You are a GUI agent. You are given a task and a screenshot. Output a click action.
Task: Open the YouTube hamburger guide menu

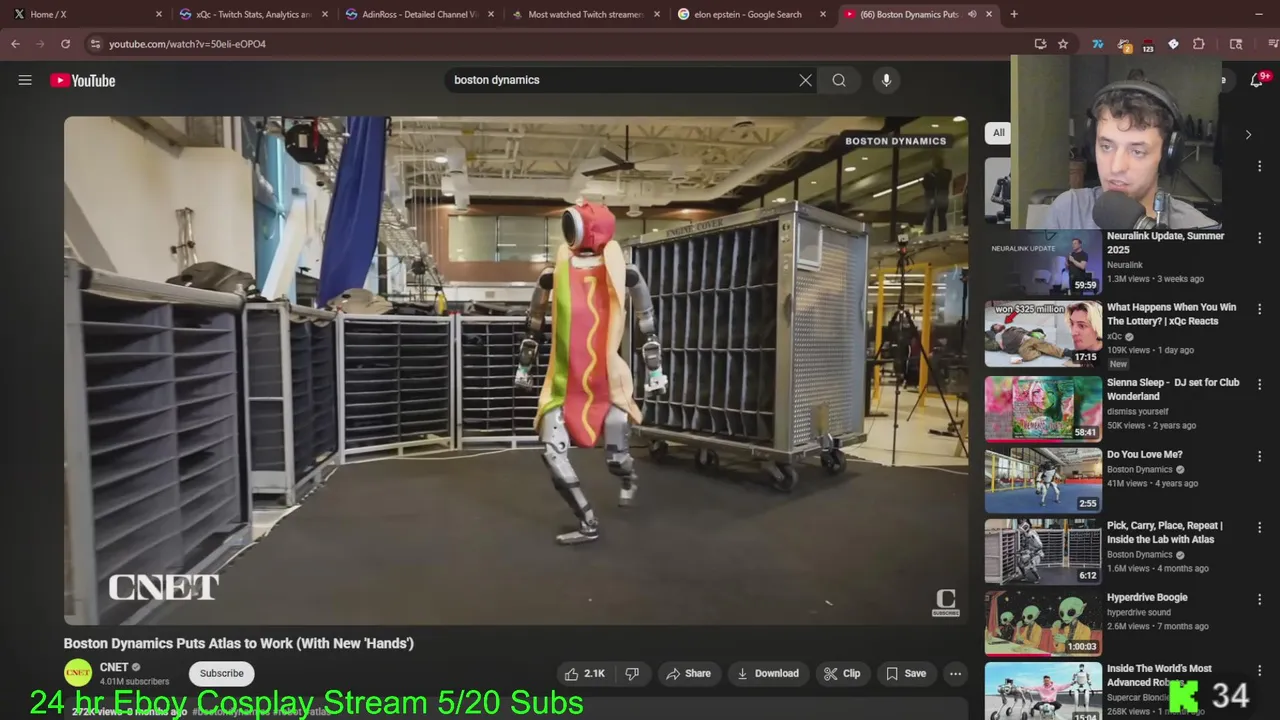[25, 80]
